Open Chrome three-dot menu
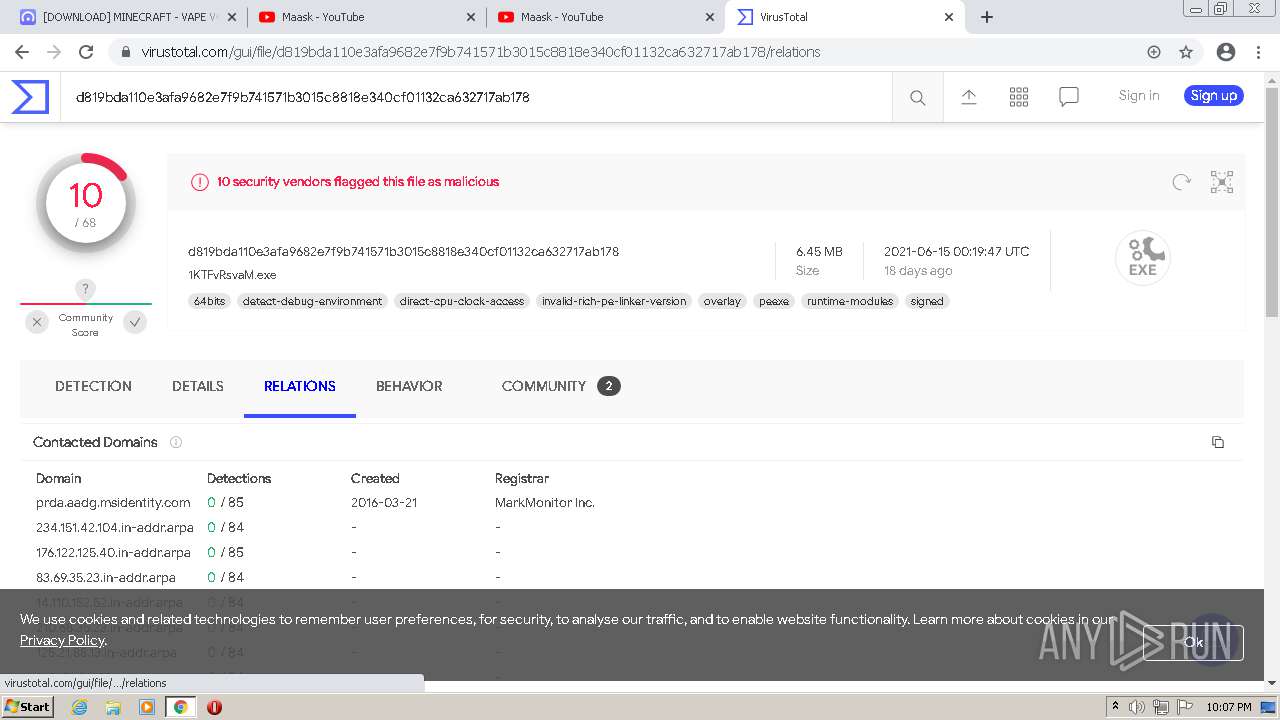The image size is (1280, 720). 1259,52
